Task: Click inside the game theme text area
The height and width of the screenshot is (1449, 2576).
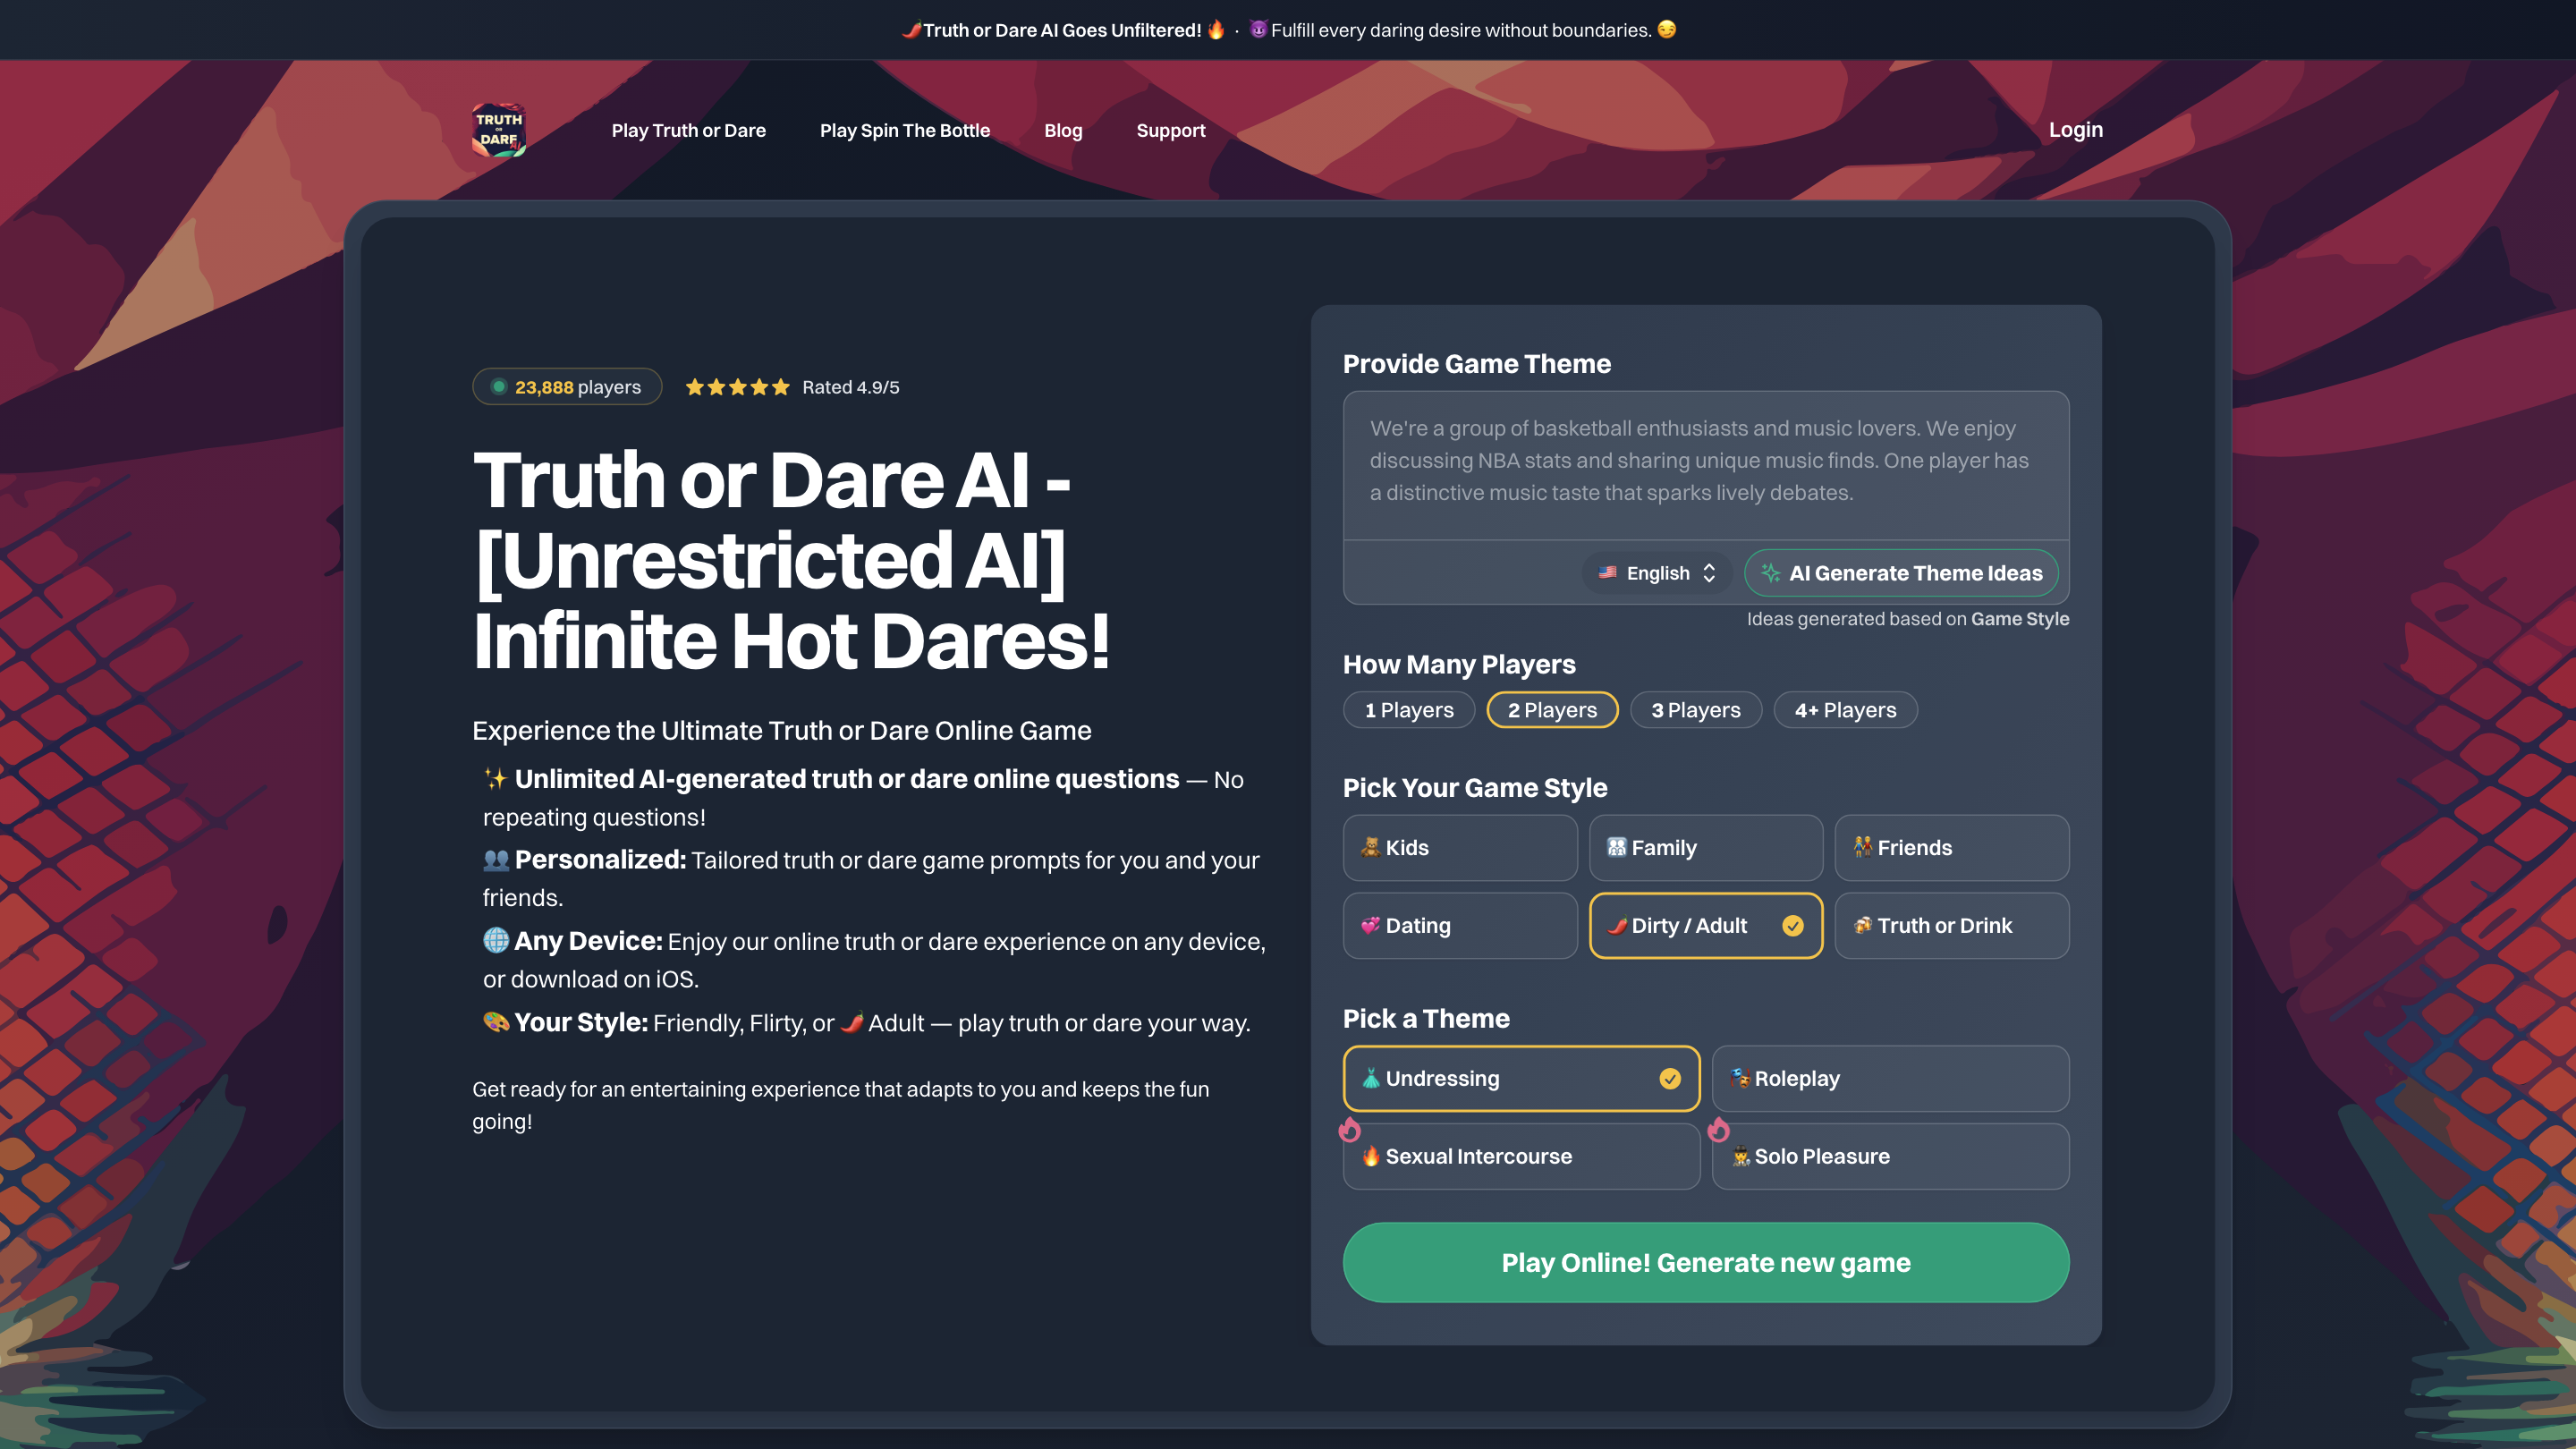Action: [1706, 465]
